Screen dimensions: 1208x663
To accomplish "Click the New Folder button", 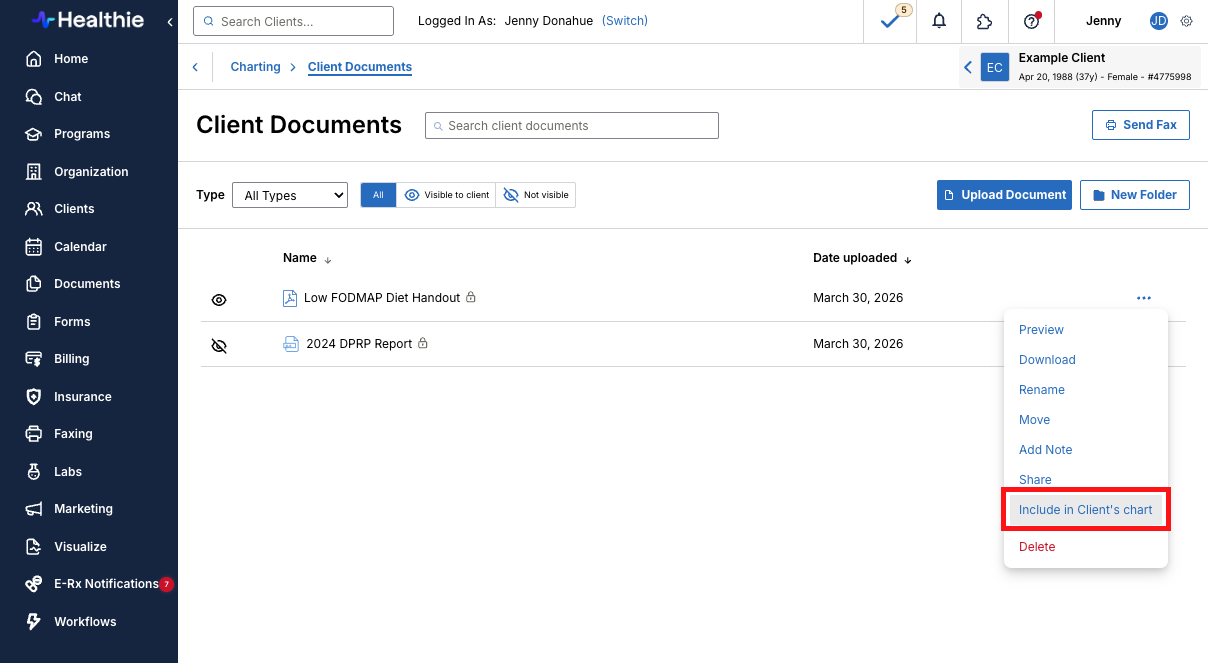I will [1135, 195].
